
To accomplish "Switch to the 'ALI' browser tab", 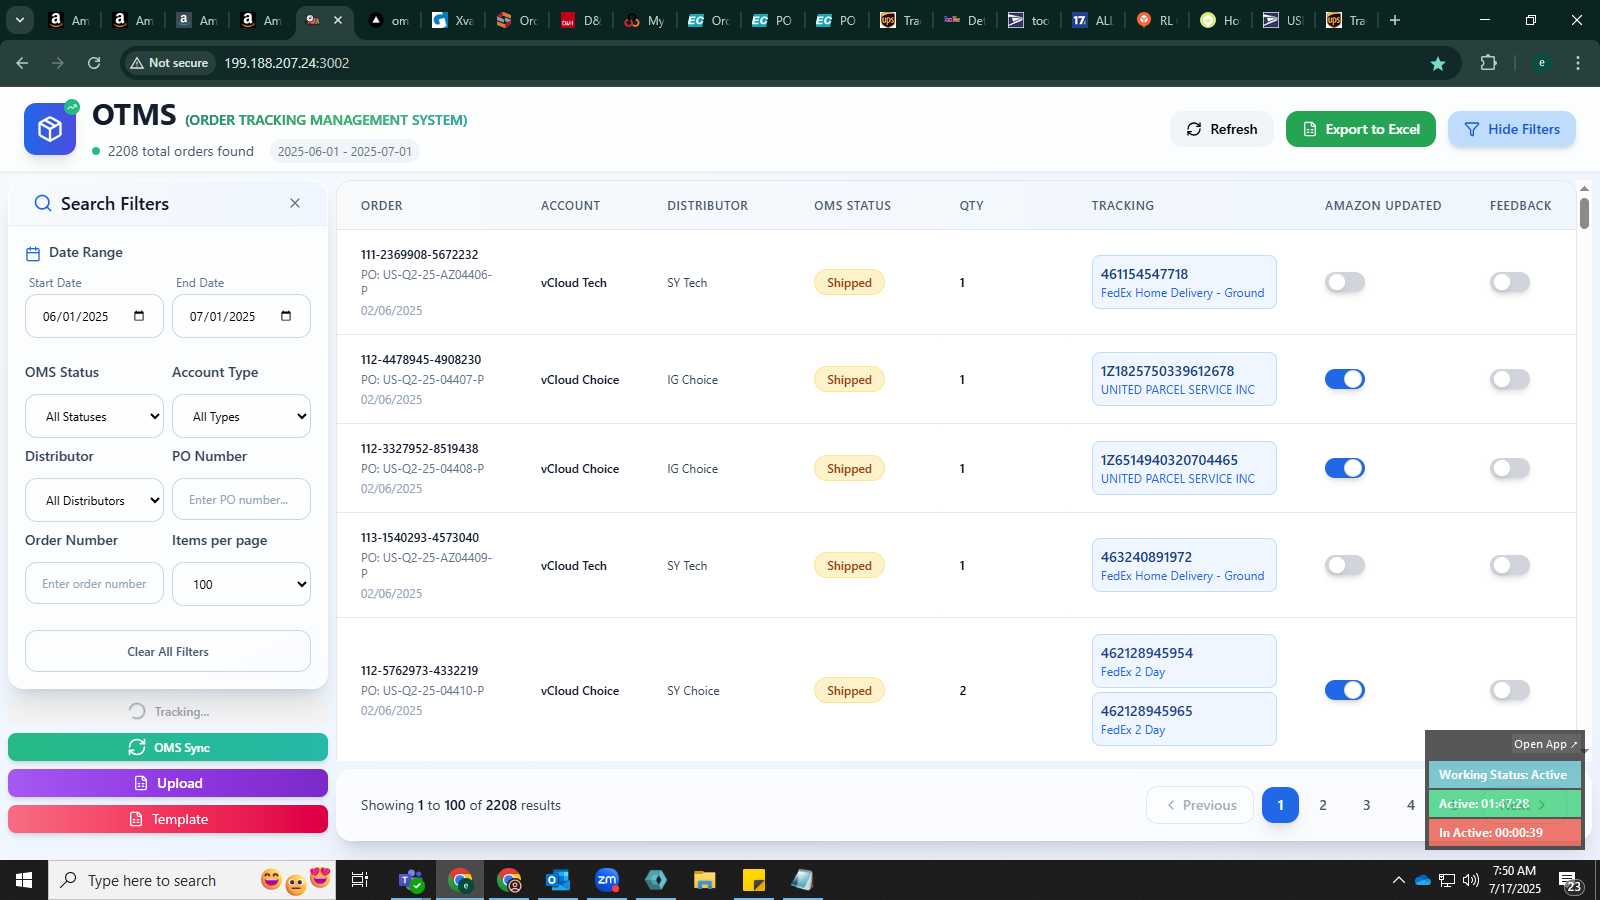I will 1093,20.
